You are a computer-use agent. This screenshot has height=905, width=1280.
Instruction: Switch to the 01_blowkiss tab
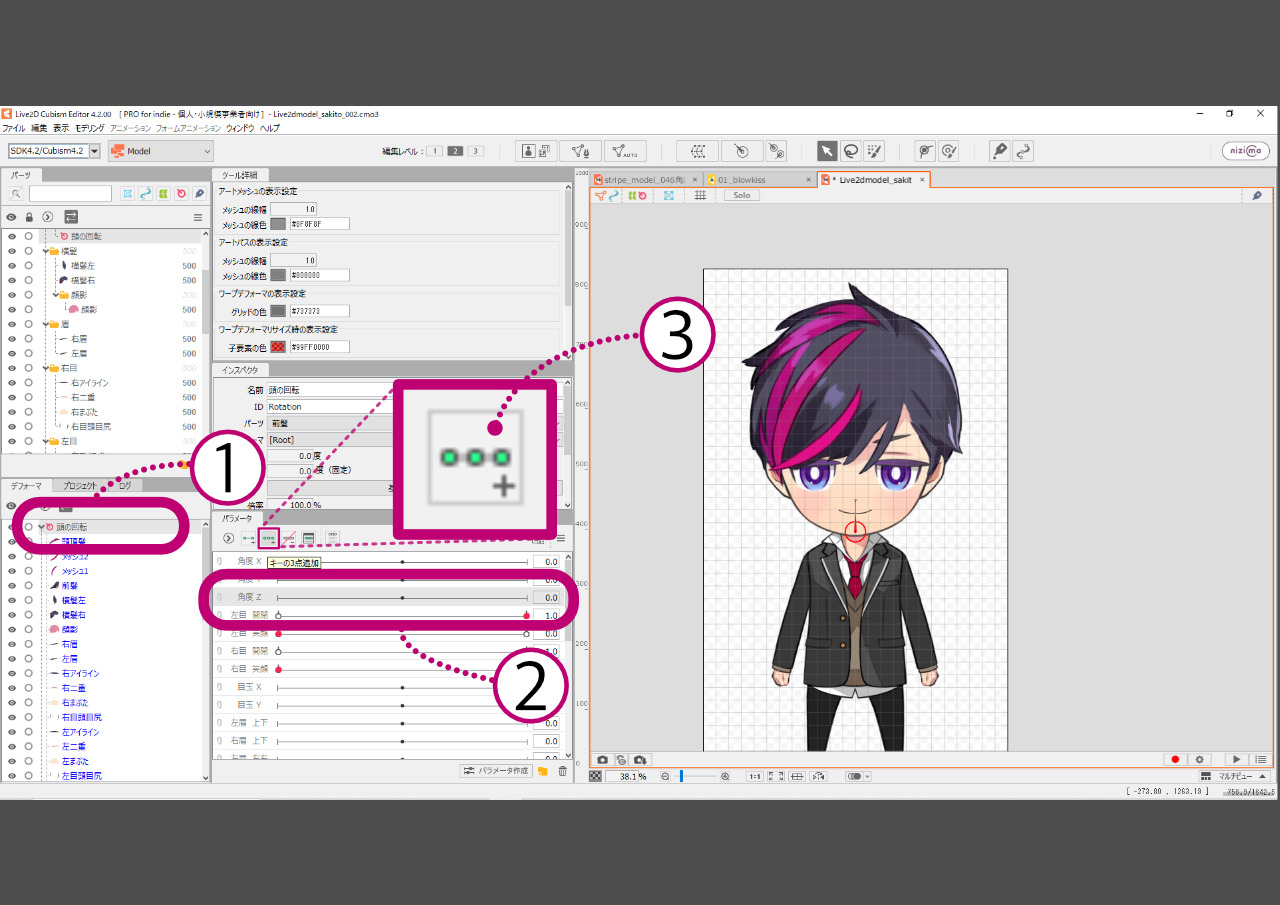759,180
